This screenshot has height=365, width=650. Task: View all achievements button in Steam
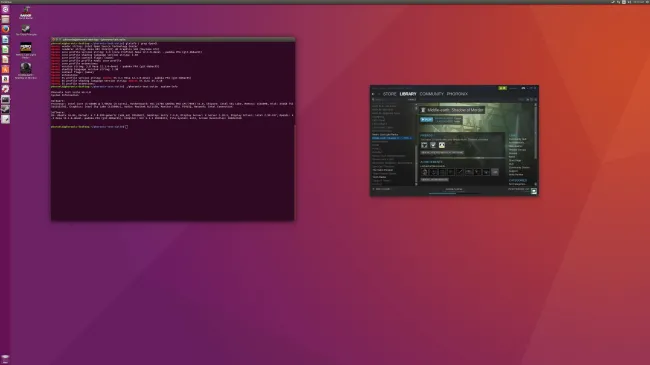click(x=434, y=180)
